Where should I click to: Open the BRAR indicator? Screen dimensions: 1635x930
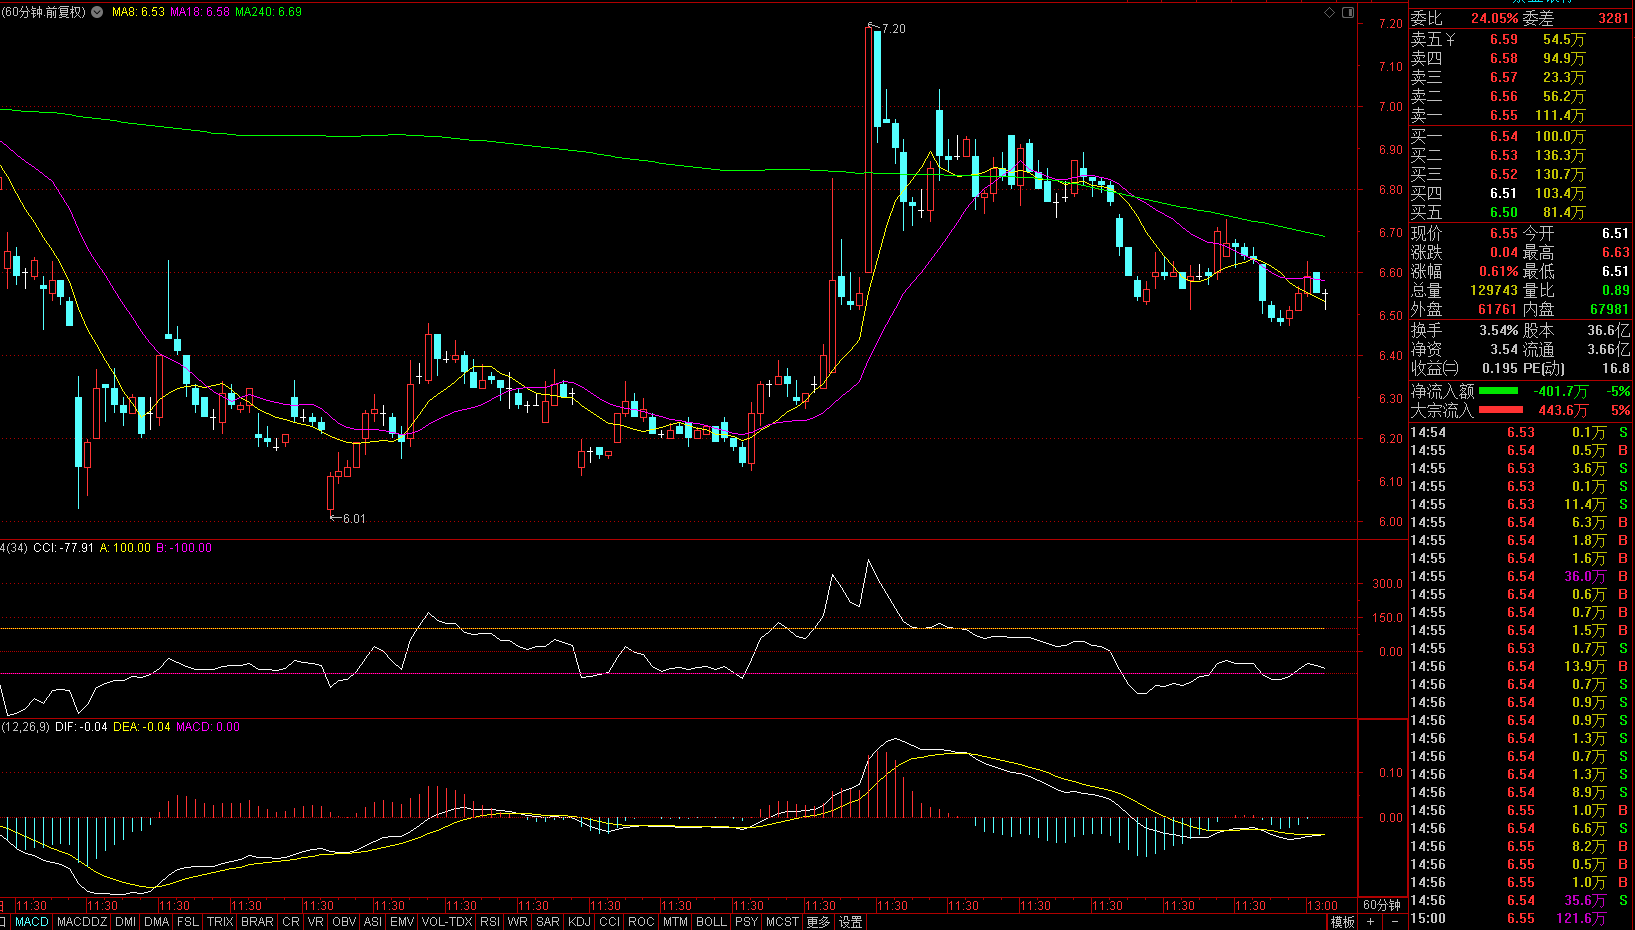(257, 922)
